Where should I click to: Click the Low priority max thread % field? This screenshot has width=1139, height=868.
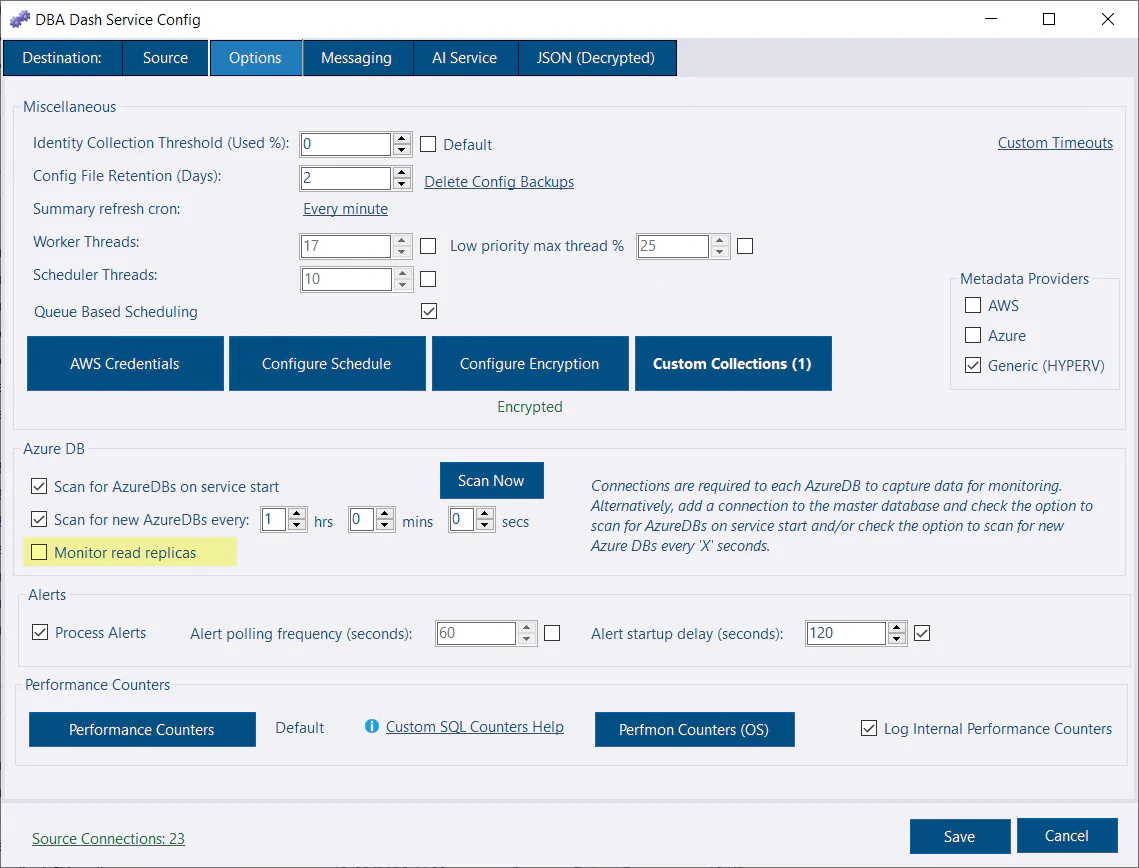pos(673,246)
